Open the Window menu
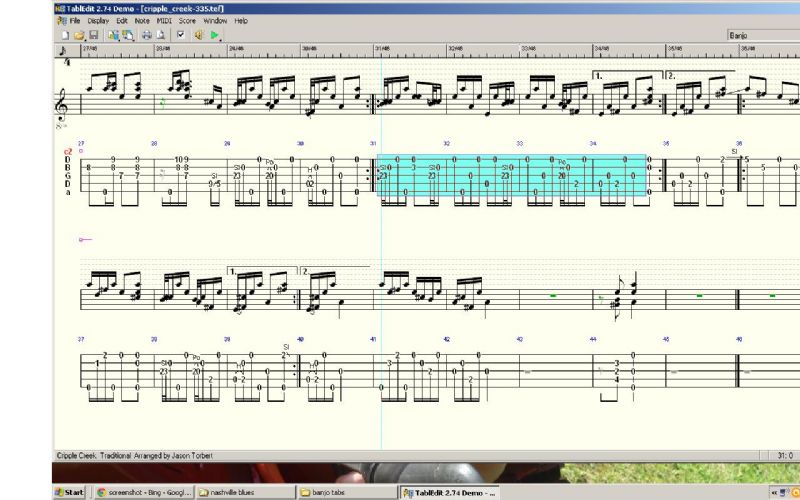This screenshot has width=800, height=500. (x=215, y=21)
